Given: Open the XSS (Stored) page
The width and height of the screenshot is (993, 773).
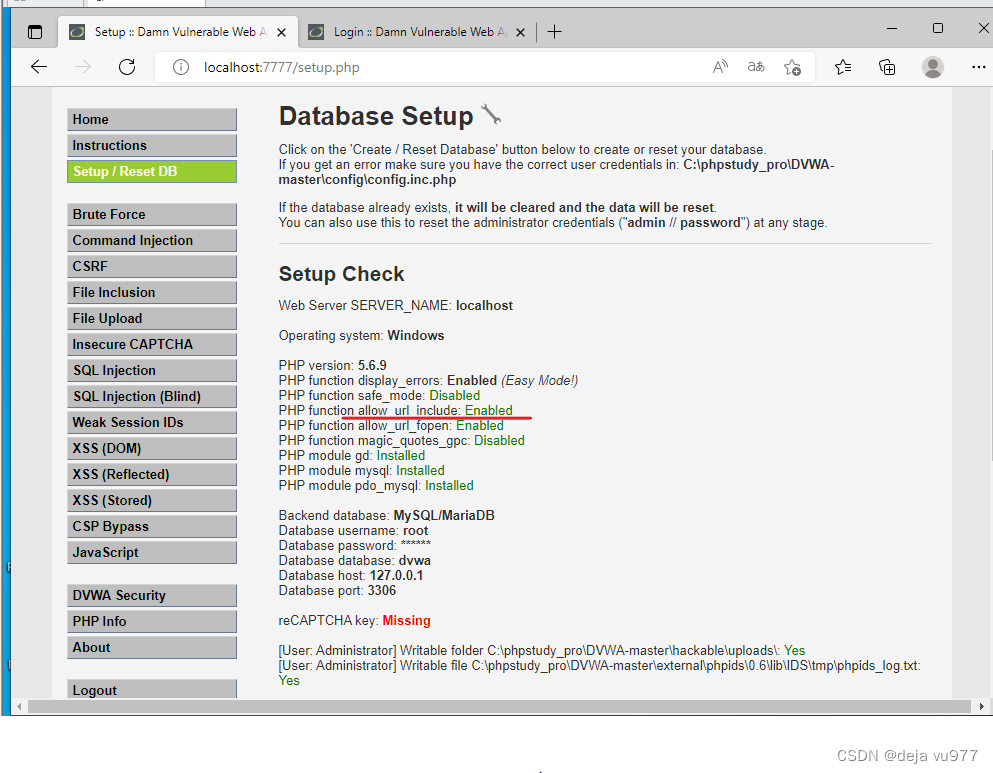Looking at the screenshot, I should coord(152,500).
